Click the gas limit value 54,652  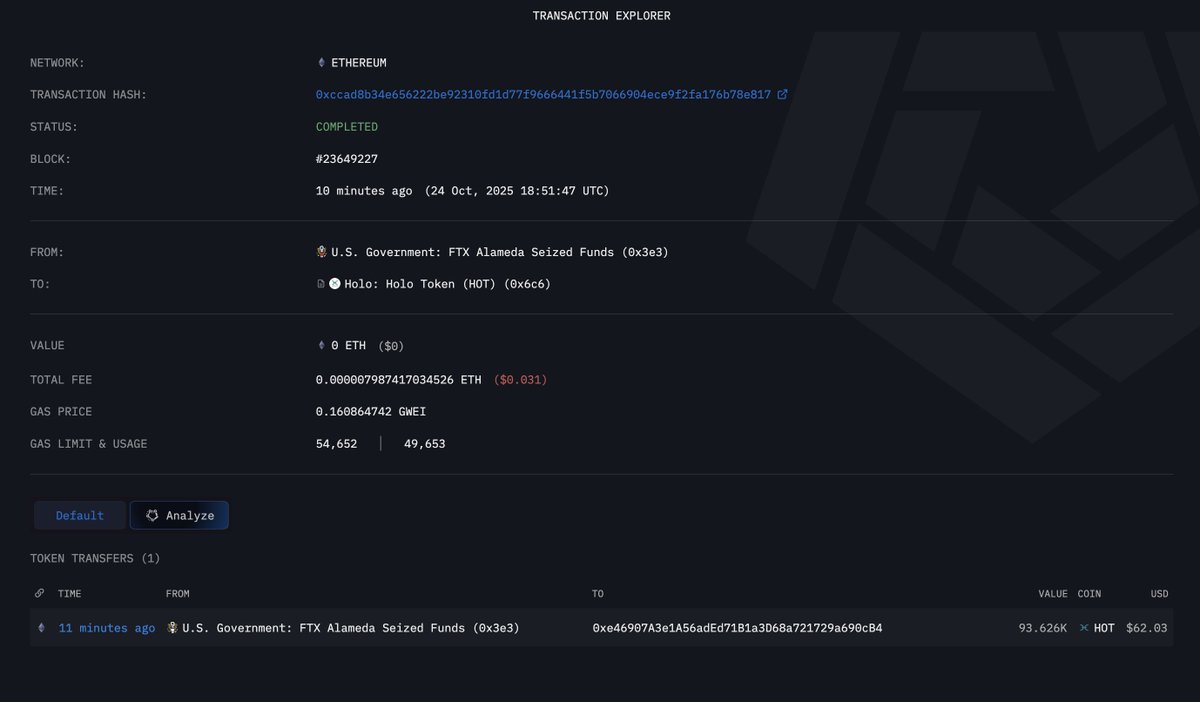[336, 444]
